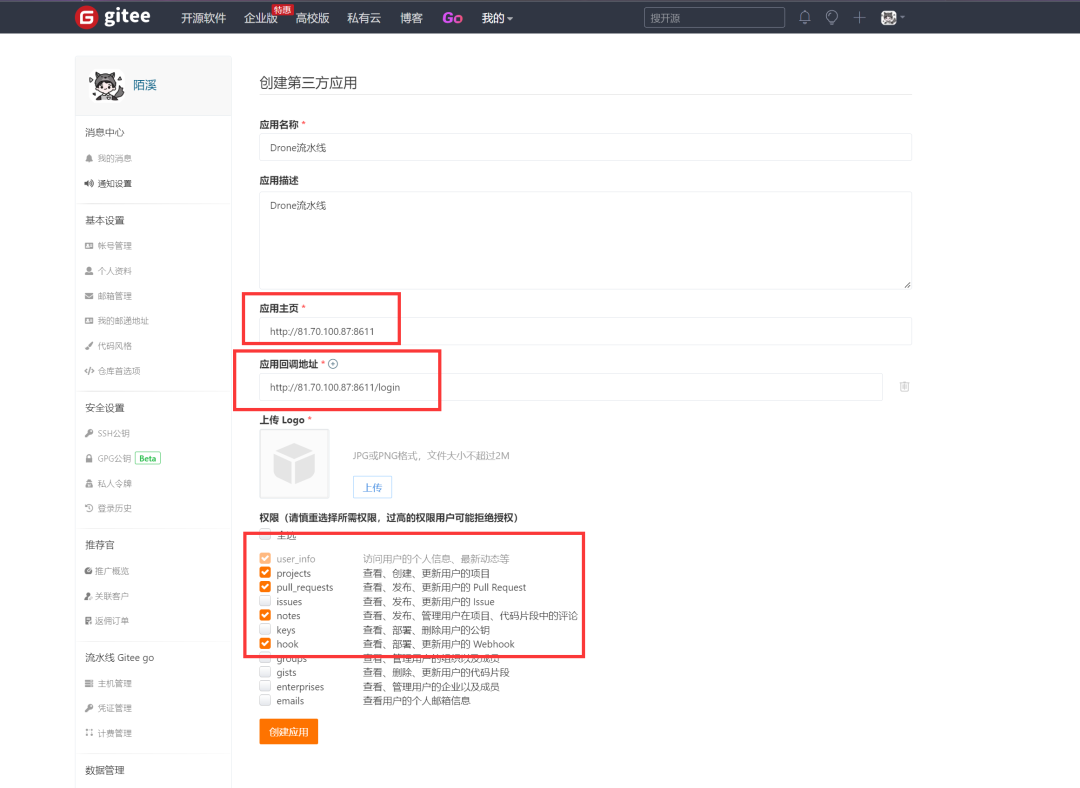Open the Go link in the navigation bar
Image resolution: width=1080 pixels, height=788 pixels.
452,18
